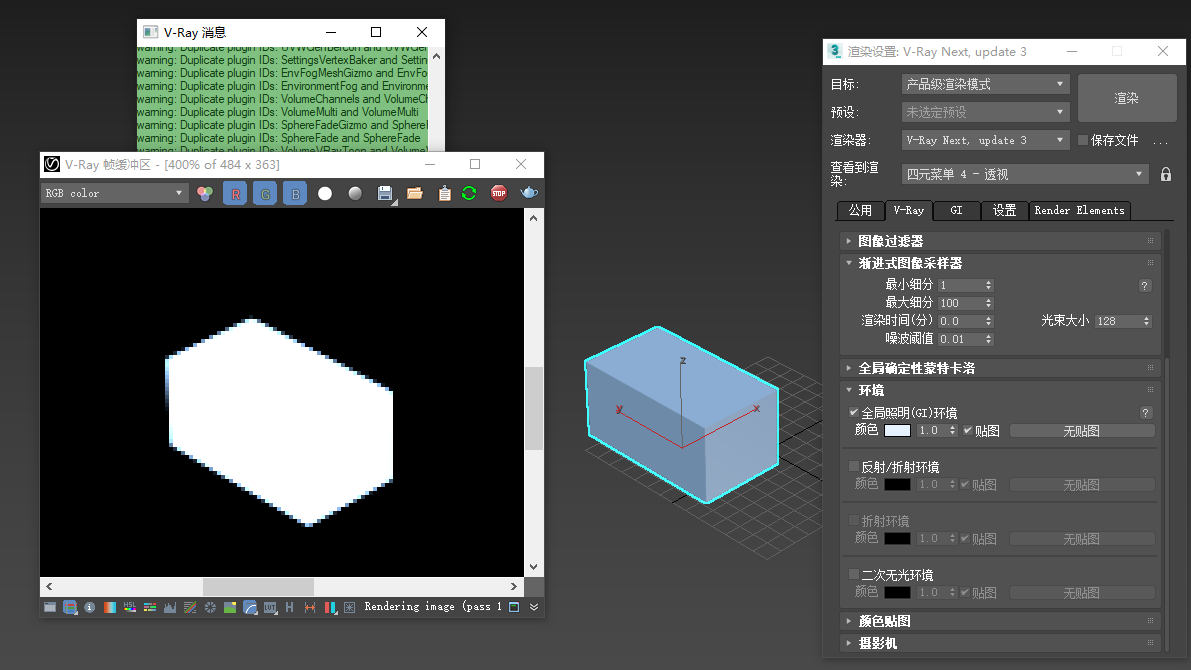
Task: Toggle the levels histogram icon
Action: (169, 607)
